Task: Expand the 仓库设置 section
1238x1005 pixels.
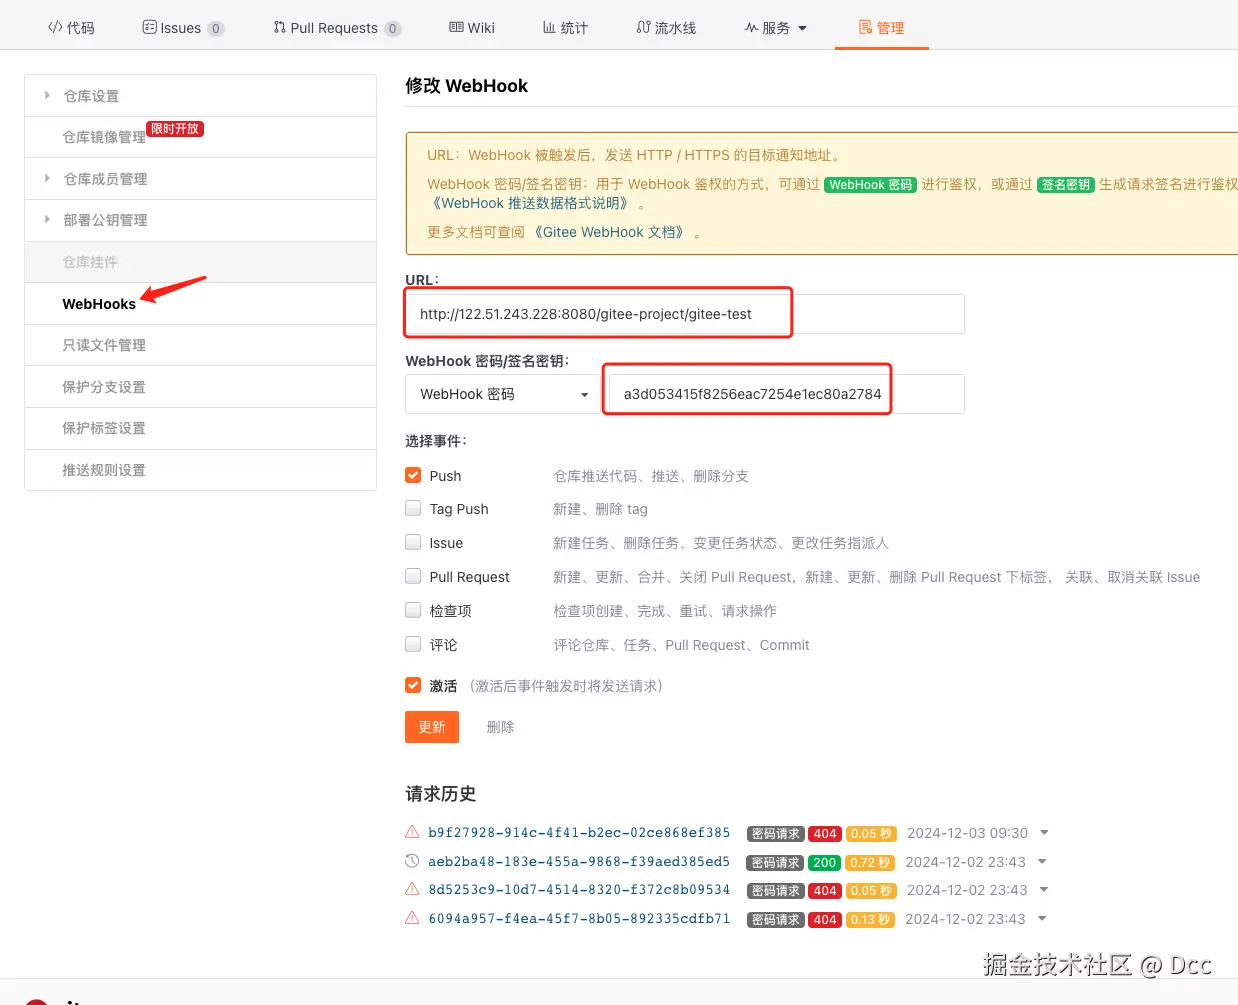Action: click(200, 96)
